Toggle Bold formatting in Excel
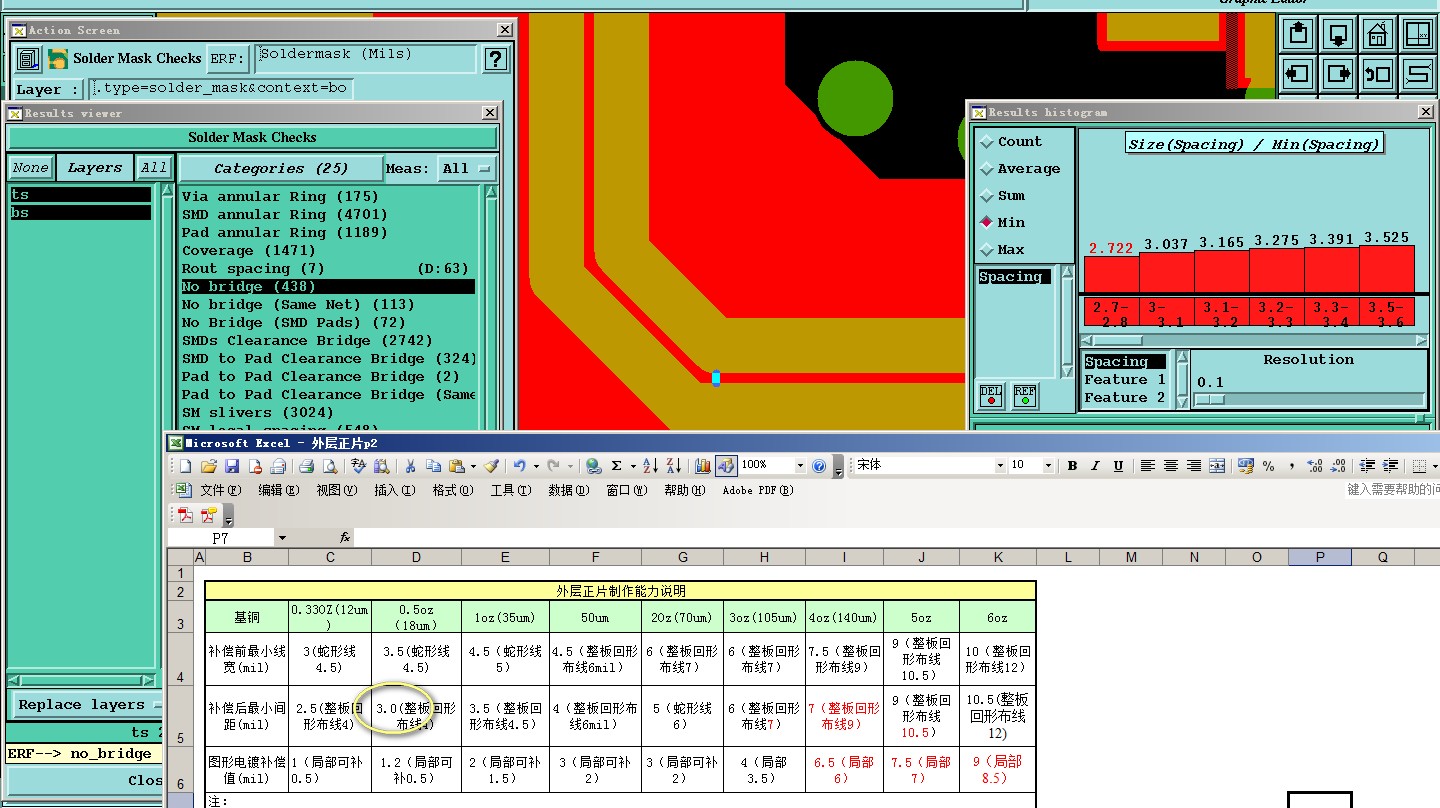 coord(1073,466)
